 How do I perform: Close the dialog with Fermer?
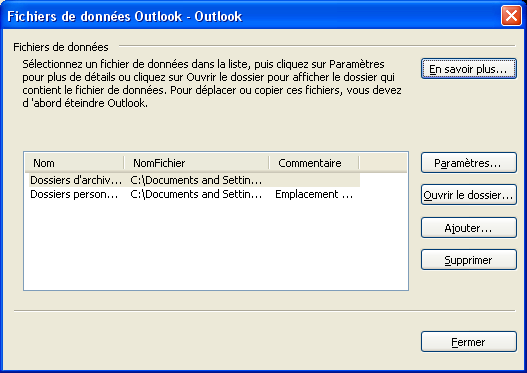(x=469, y=342)
